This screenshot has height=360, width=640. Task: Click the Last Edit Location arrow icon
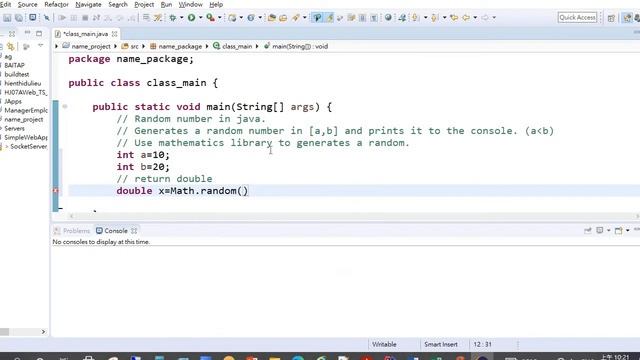point(454,18)
